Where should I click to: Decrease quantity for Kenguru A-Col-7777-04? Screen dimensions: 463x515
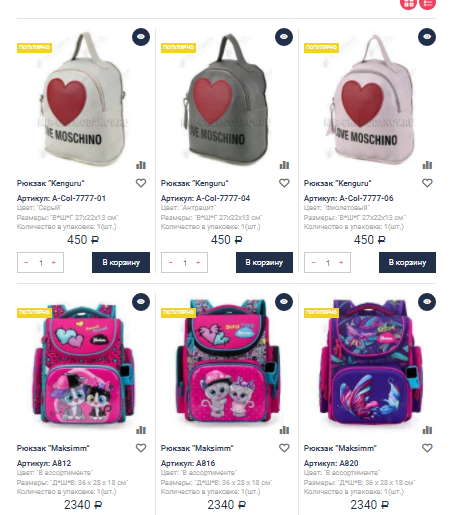coord(170,263)
